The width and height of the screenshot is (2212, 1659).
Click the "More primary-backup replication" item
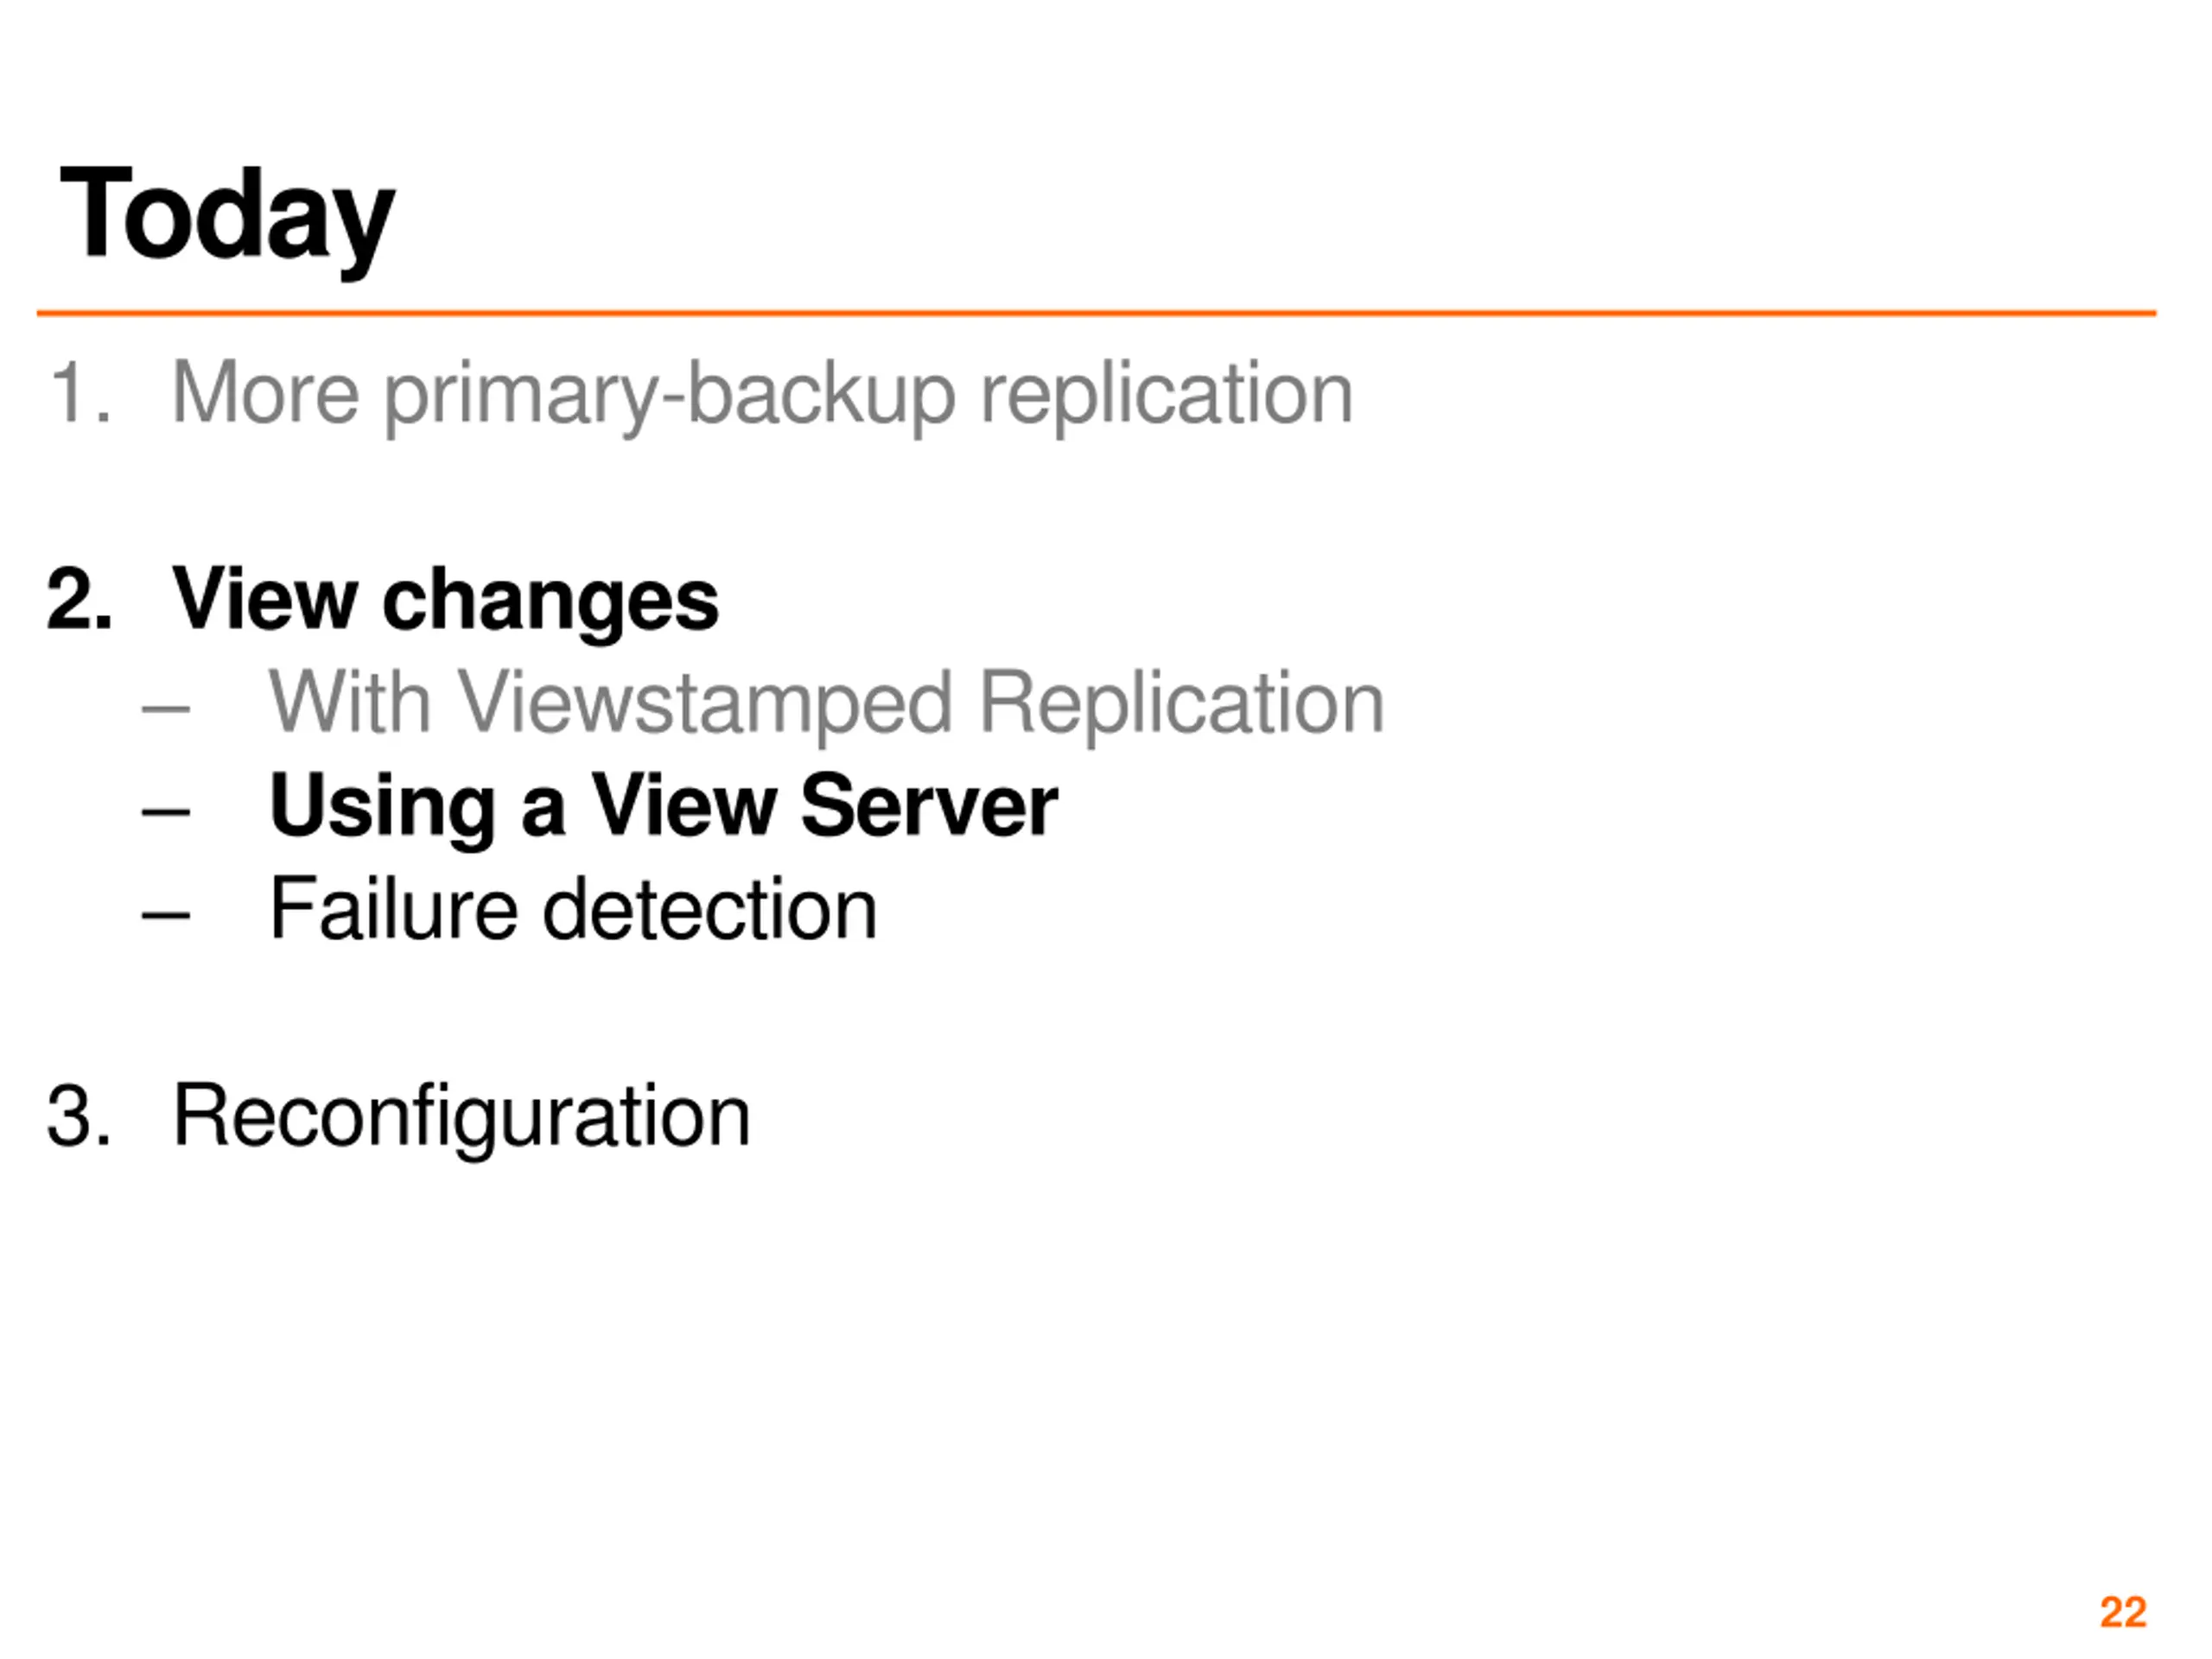click(762, 396)
